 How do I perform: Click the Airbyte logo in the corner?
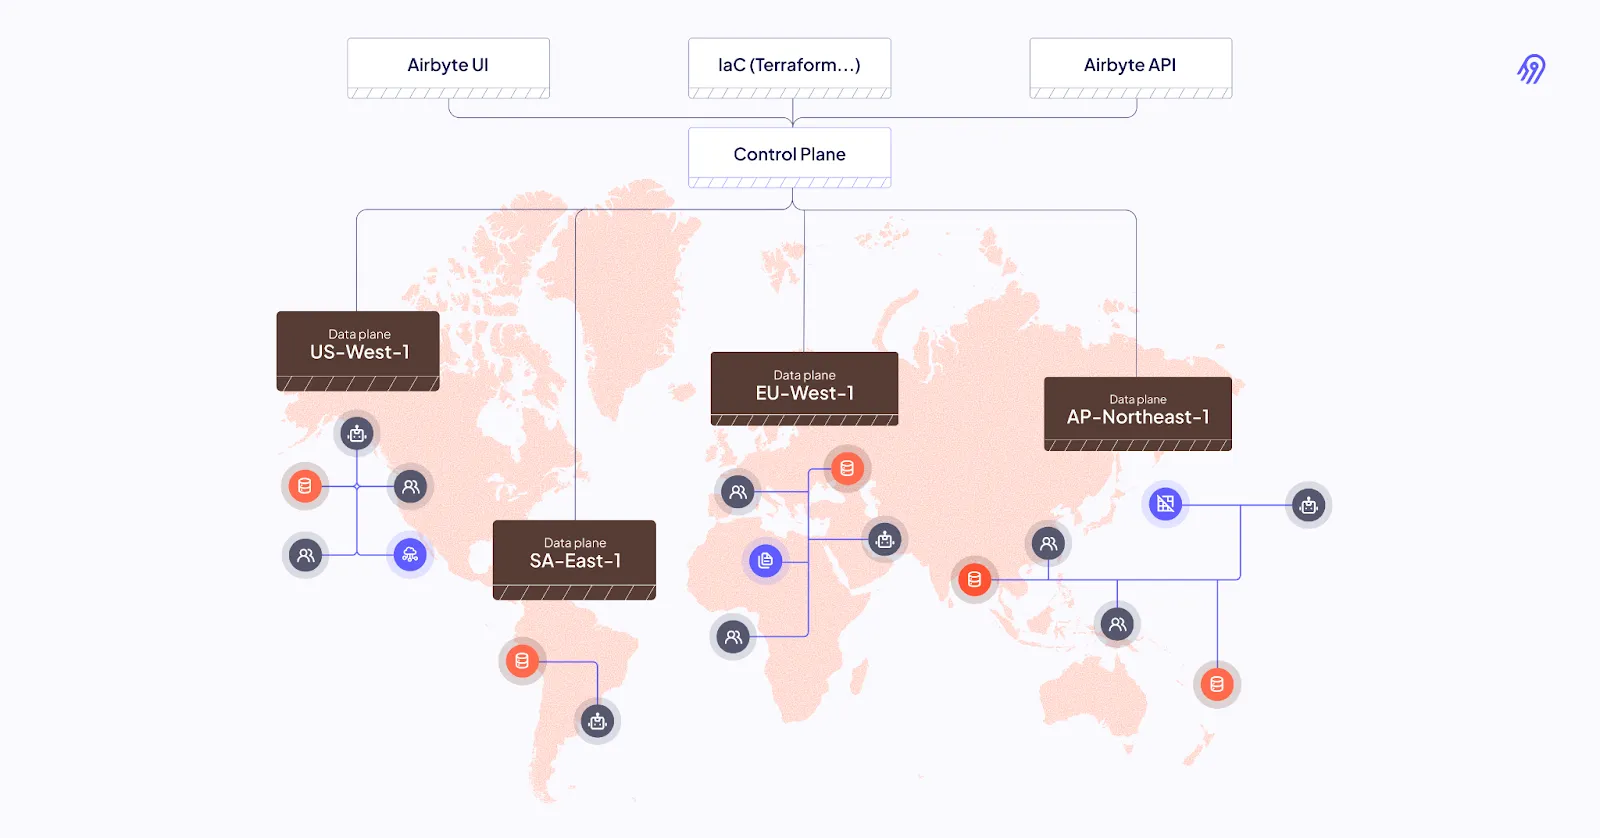coord(1531,69)
